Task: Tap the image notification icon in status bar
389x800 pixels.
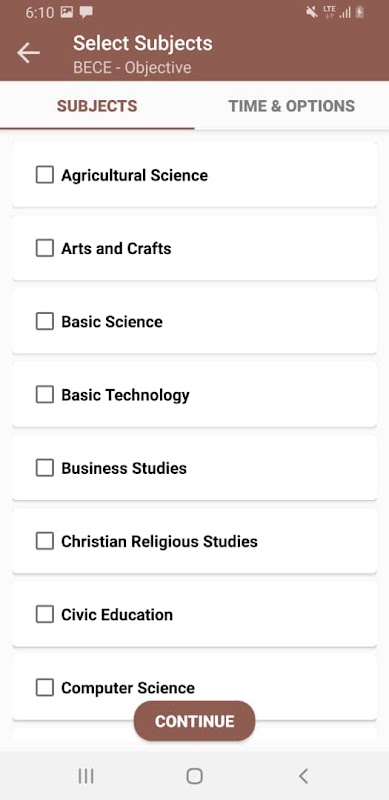Action: coord(67,12)
